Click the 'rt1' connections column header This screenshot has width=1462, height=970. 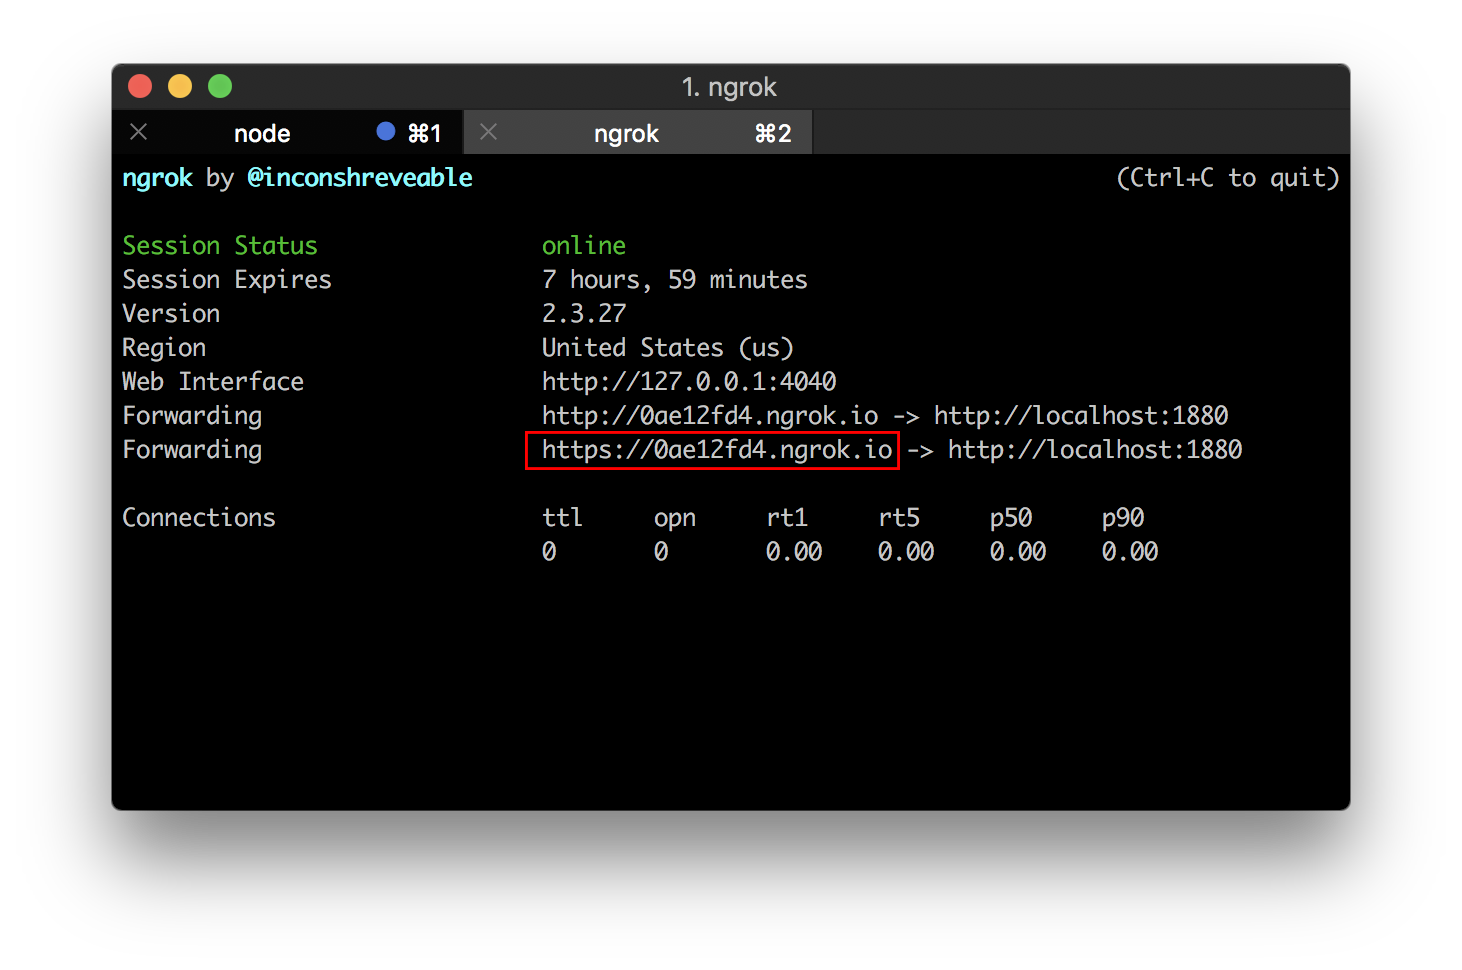pyautogui.click(x=787, y=518)
